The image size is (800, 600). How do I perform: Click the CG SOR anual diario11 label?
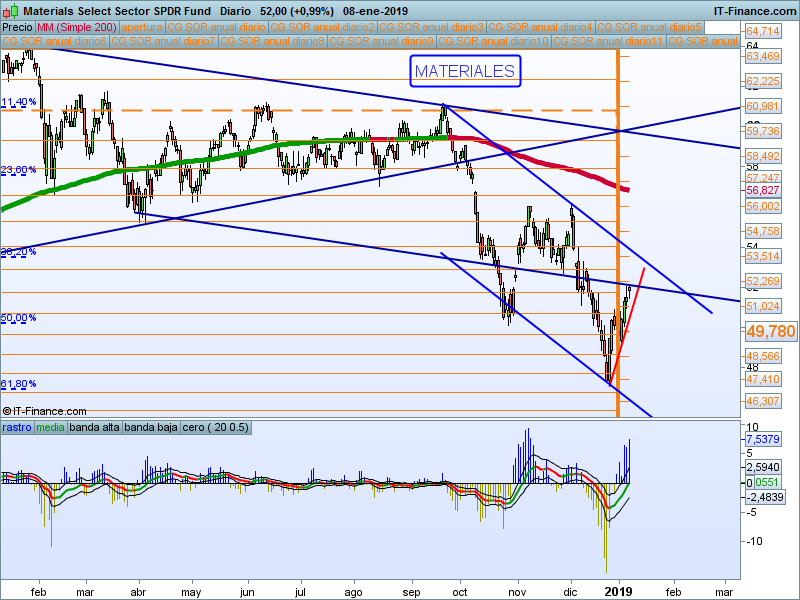click(609, 42)
